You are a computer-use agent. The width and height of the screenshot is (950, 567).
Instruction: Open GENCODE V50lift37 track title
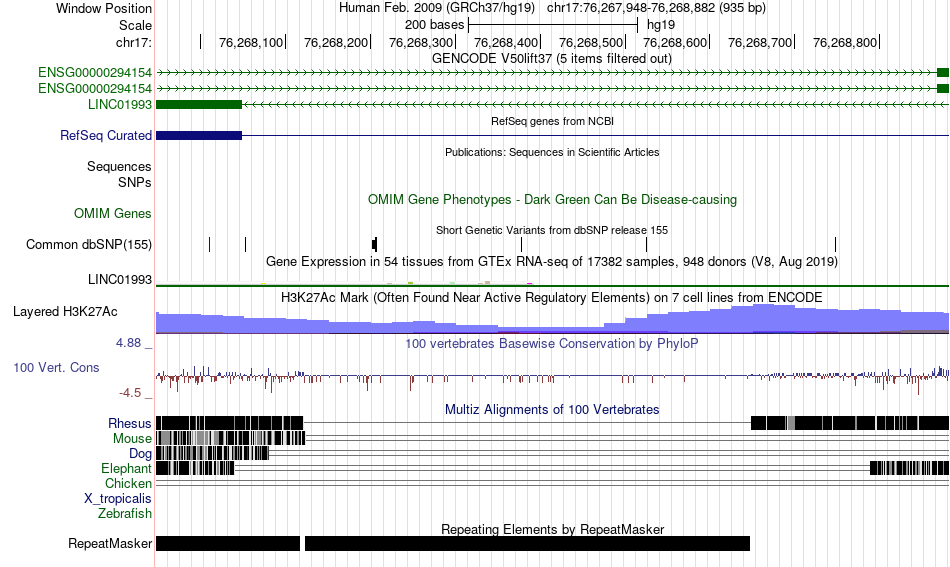pos(551,59)
